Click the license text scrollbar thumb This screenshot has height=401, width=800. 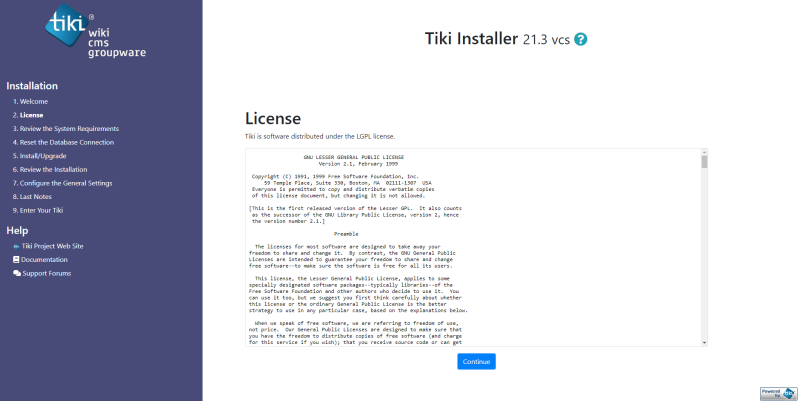pos(705,162)
